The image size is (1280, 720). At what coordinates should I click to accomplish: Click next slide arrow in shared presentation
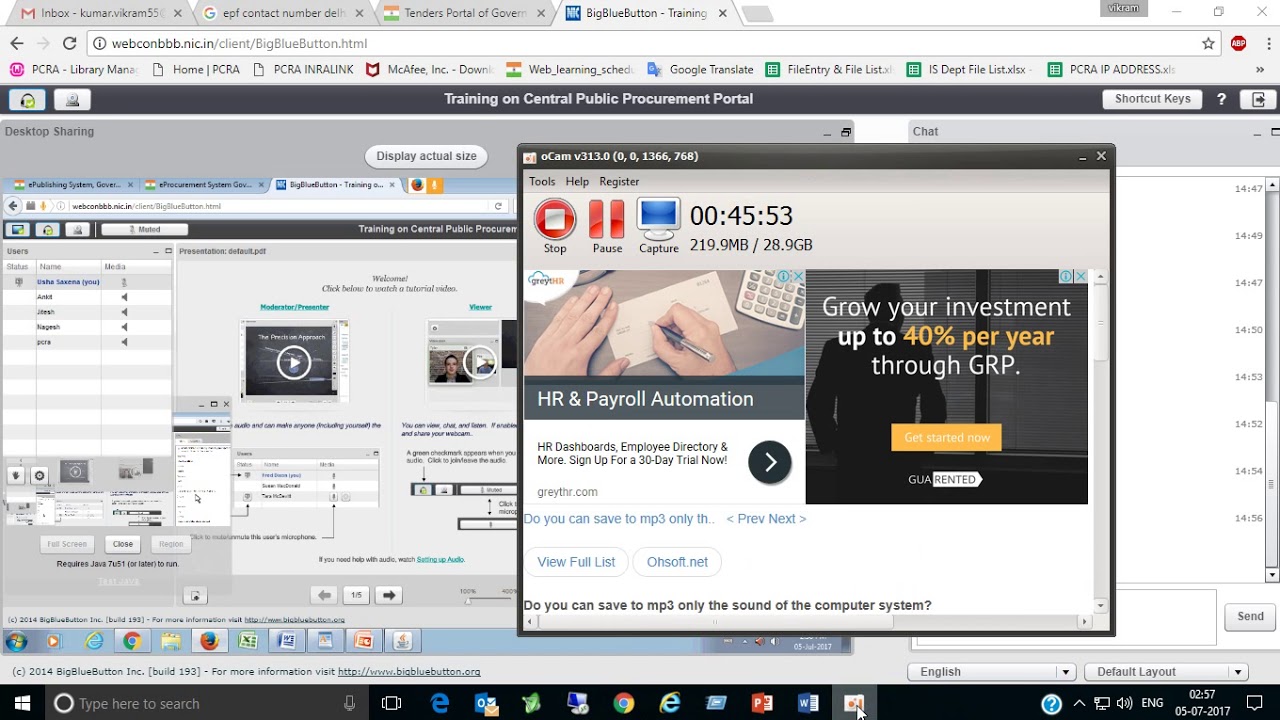[389, 595]
